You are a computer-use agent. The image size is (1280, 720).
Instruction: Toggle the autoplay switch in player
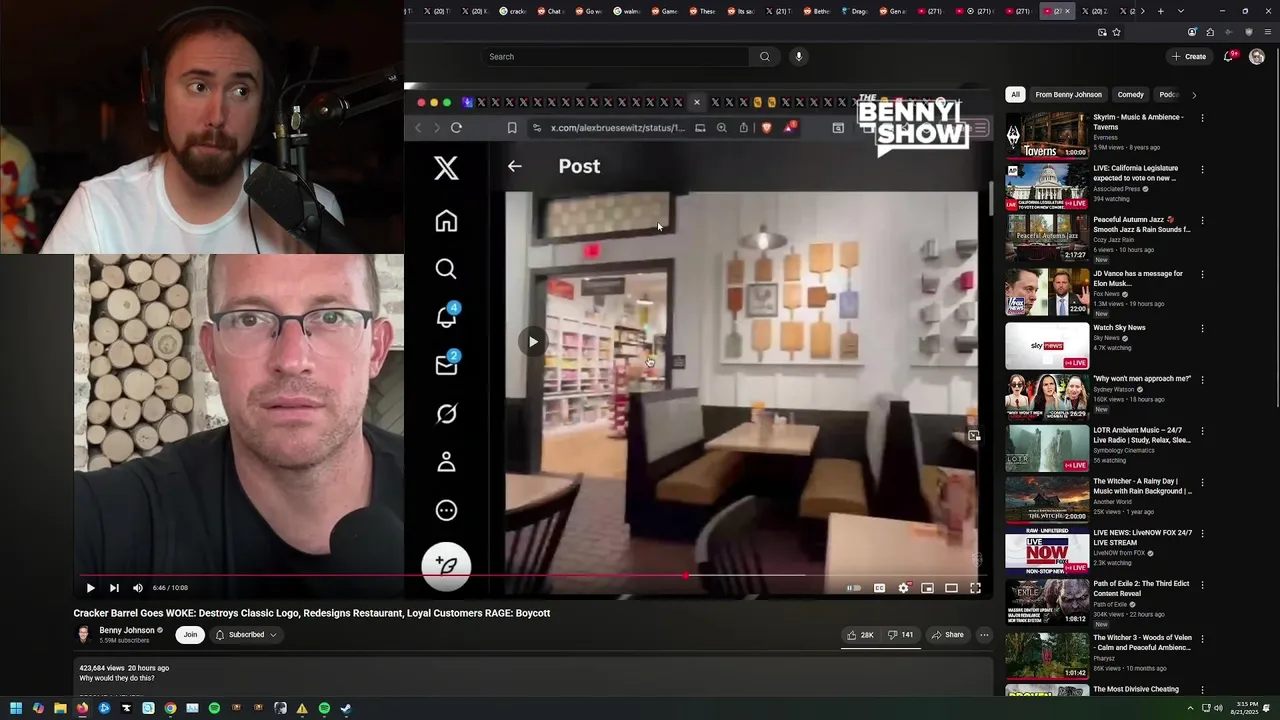click(854, 588)
